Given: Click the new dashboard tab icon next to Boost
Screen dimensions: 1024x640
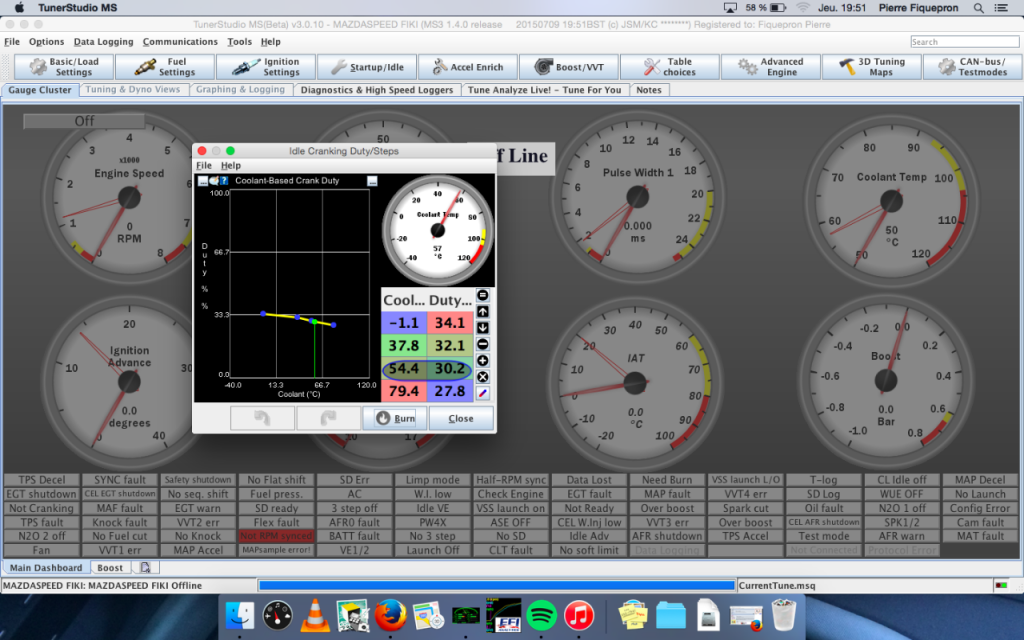Looking at the screenshot, I should point(146,568).
